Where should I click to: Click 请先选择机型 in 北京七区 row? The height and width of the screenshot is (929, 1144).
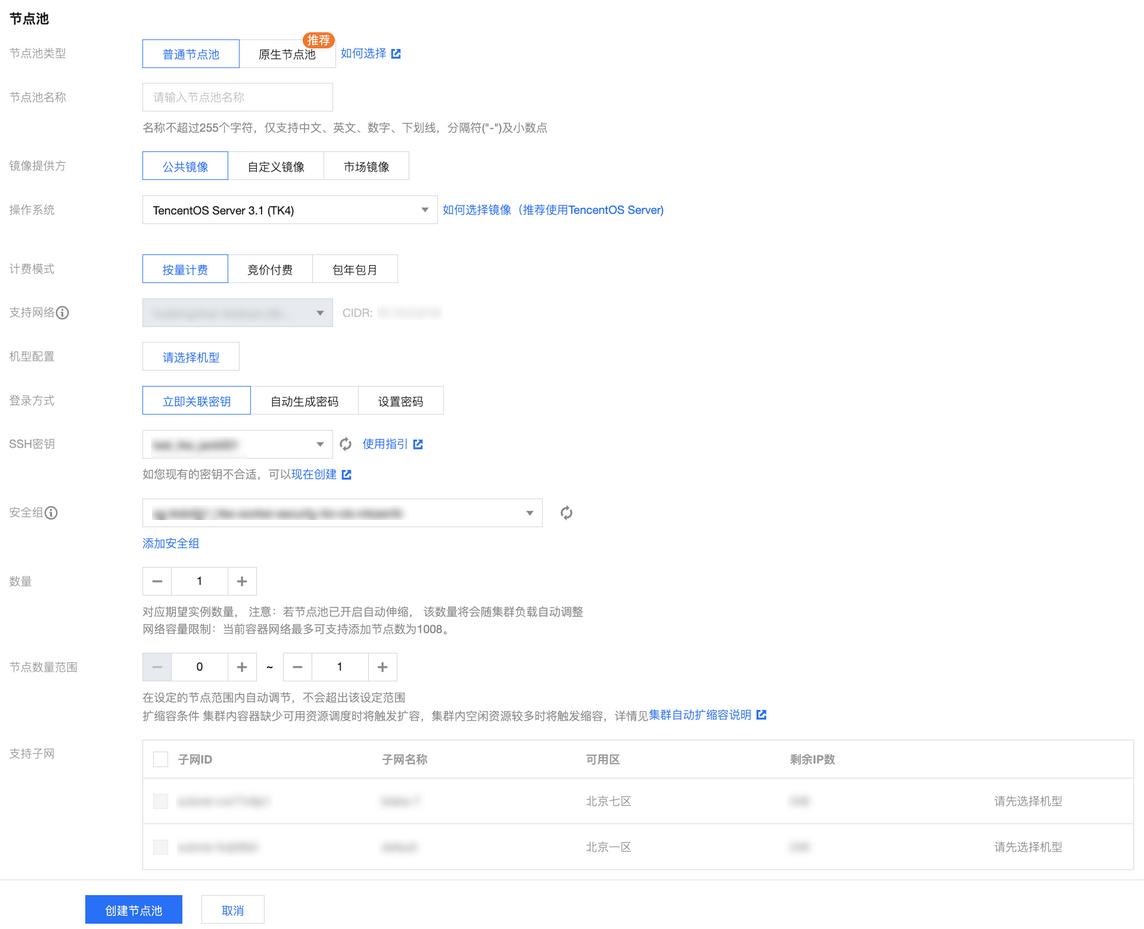click(x=1028, y=801)
